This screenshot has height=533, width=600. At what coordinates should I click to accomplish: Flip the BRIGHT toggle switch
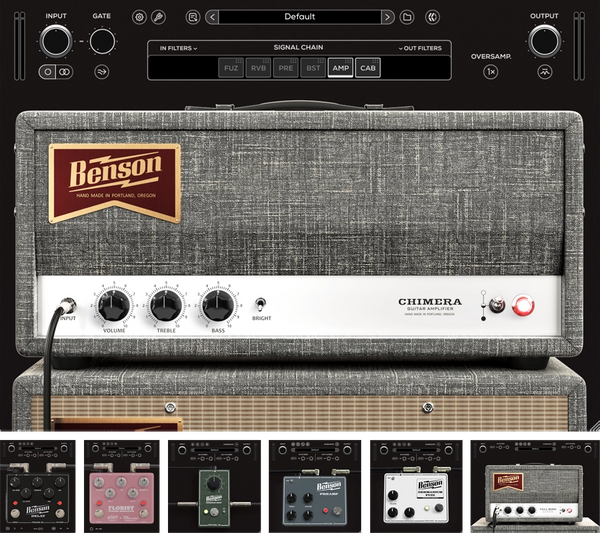261,305
